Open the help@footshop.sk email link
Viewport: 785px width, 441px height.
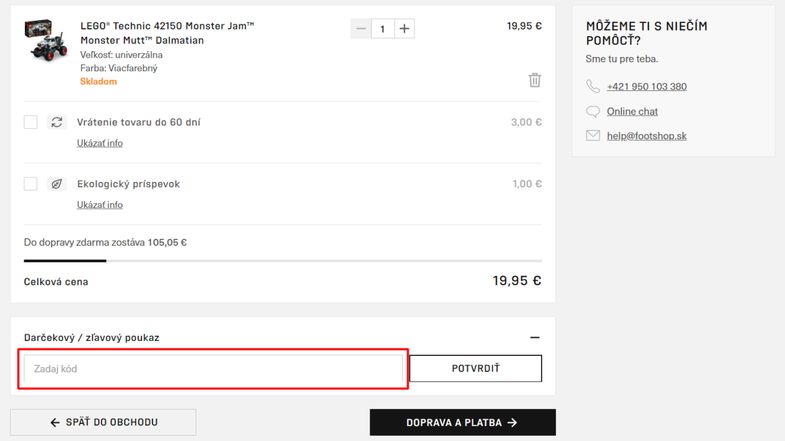tap(647, 136)
